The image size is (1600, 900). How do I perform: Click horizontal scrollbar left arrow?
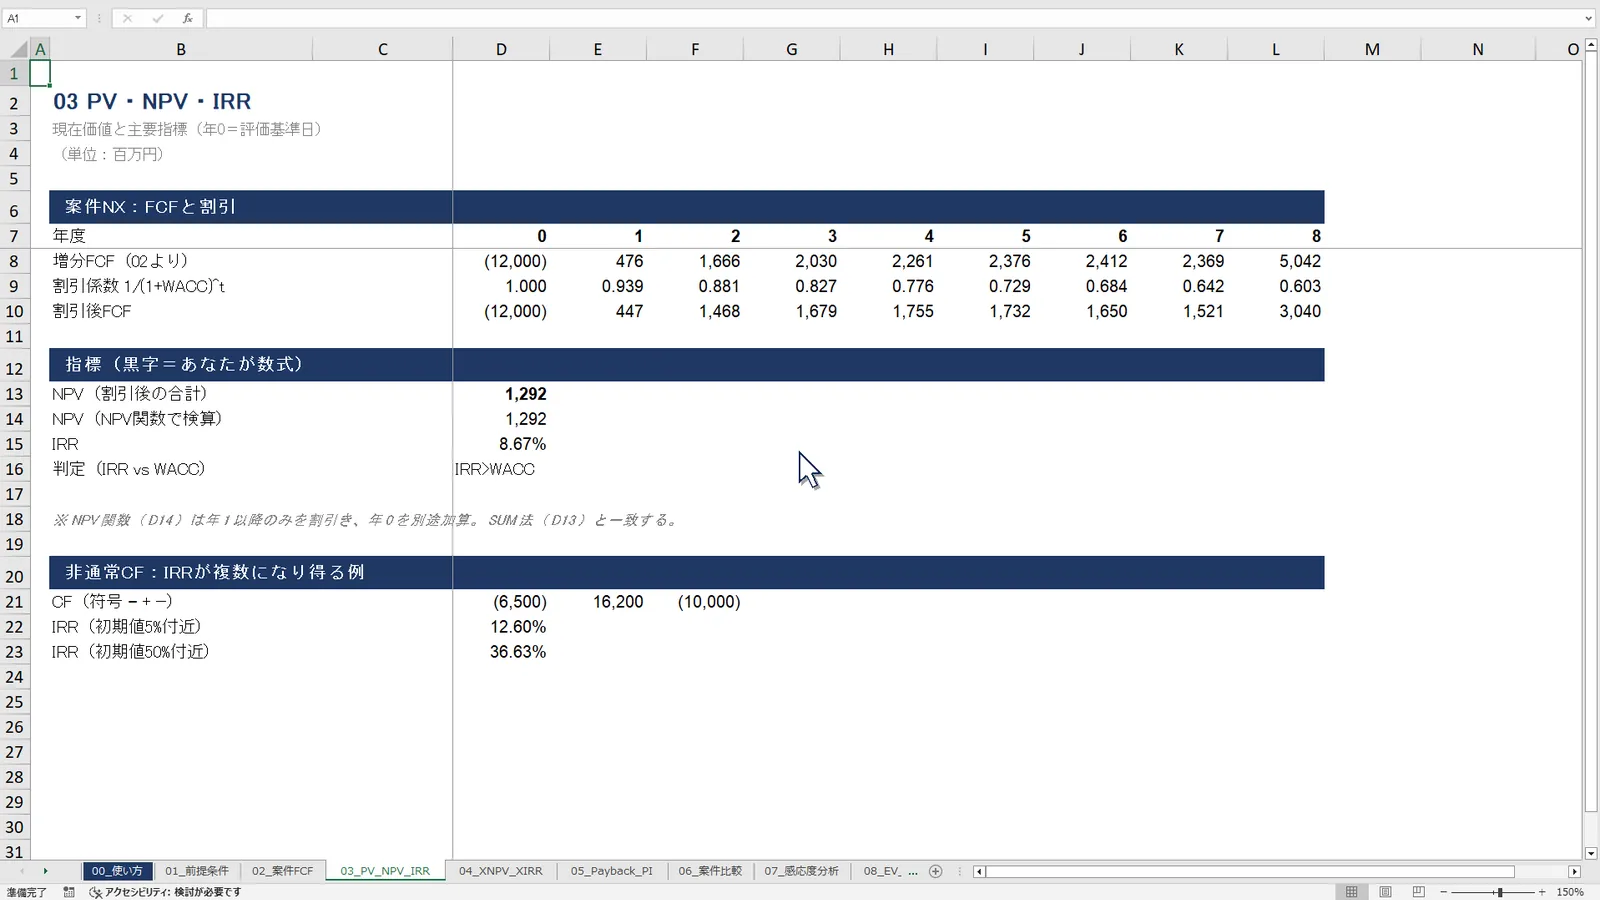(x=979, y=871)
